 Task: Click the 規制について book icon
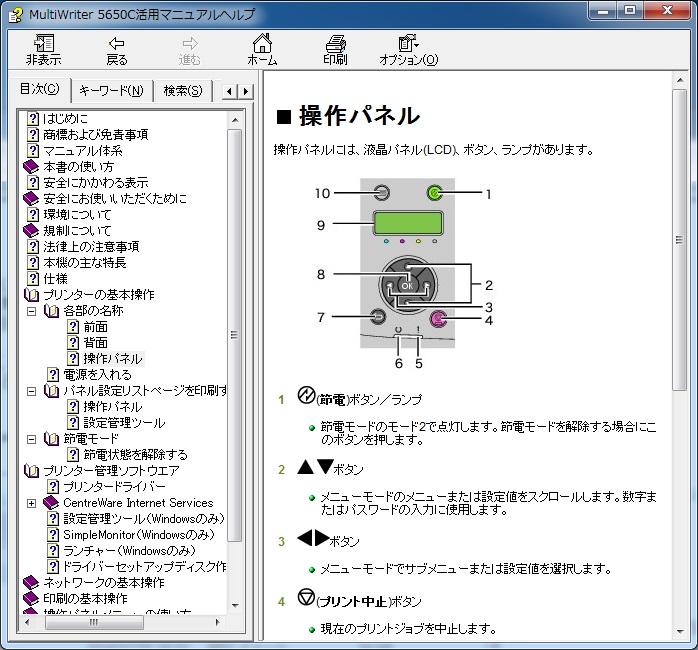[x=31, y=231]
